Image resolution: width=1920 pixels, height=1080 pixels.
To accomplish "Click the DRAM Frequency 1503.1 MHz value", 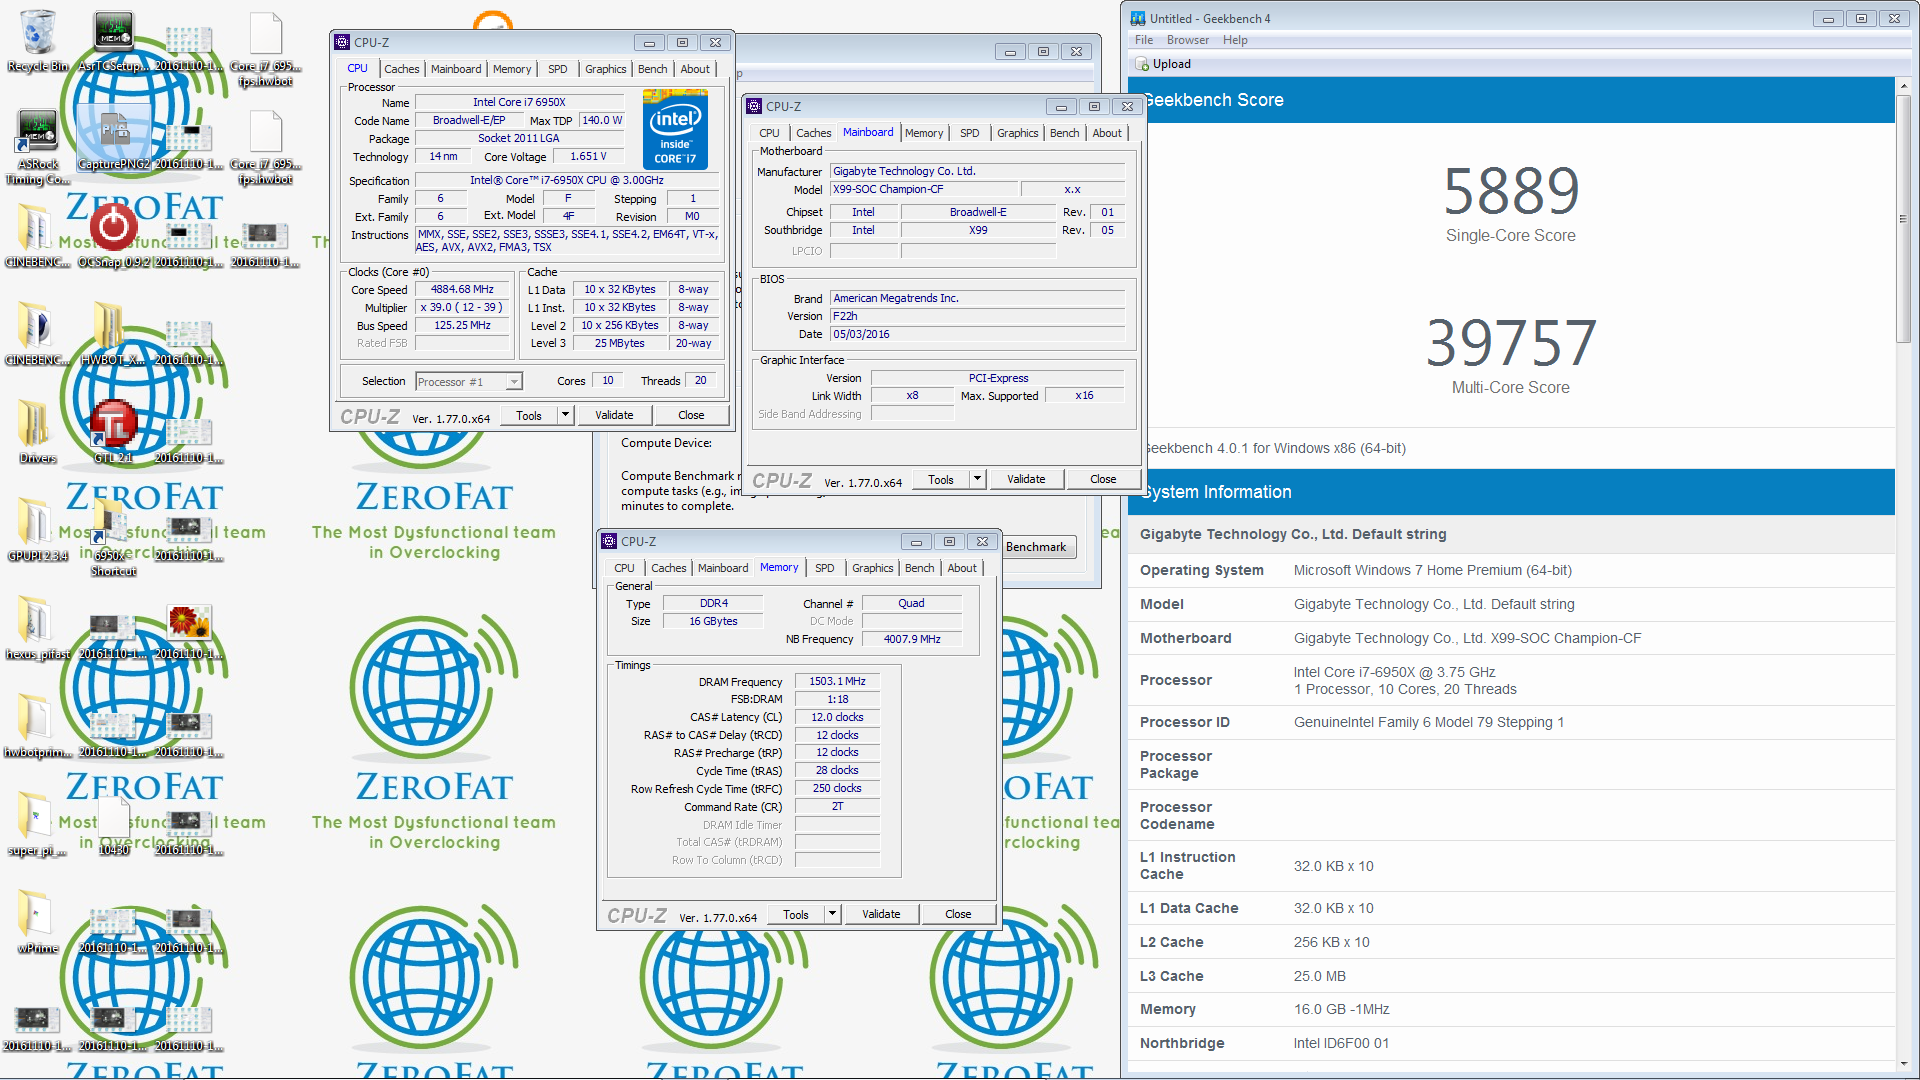I will 838,681.
